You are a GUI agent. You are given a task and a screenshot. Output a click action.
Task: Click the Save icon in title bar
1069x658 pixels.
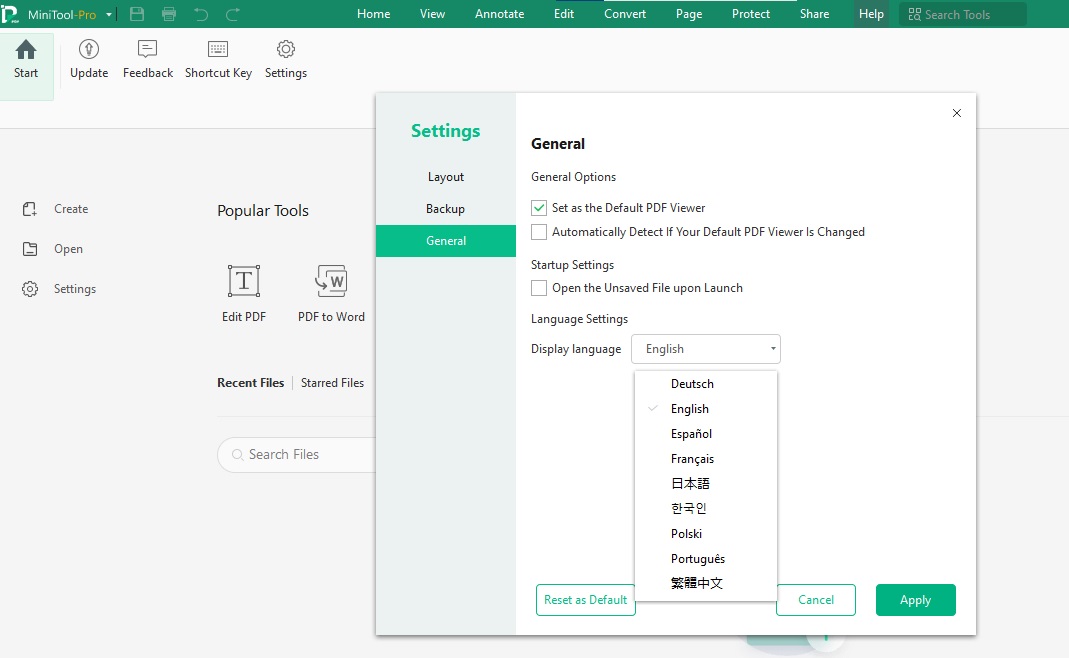tap(137, 14)
